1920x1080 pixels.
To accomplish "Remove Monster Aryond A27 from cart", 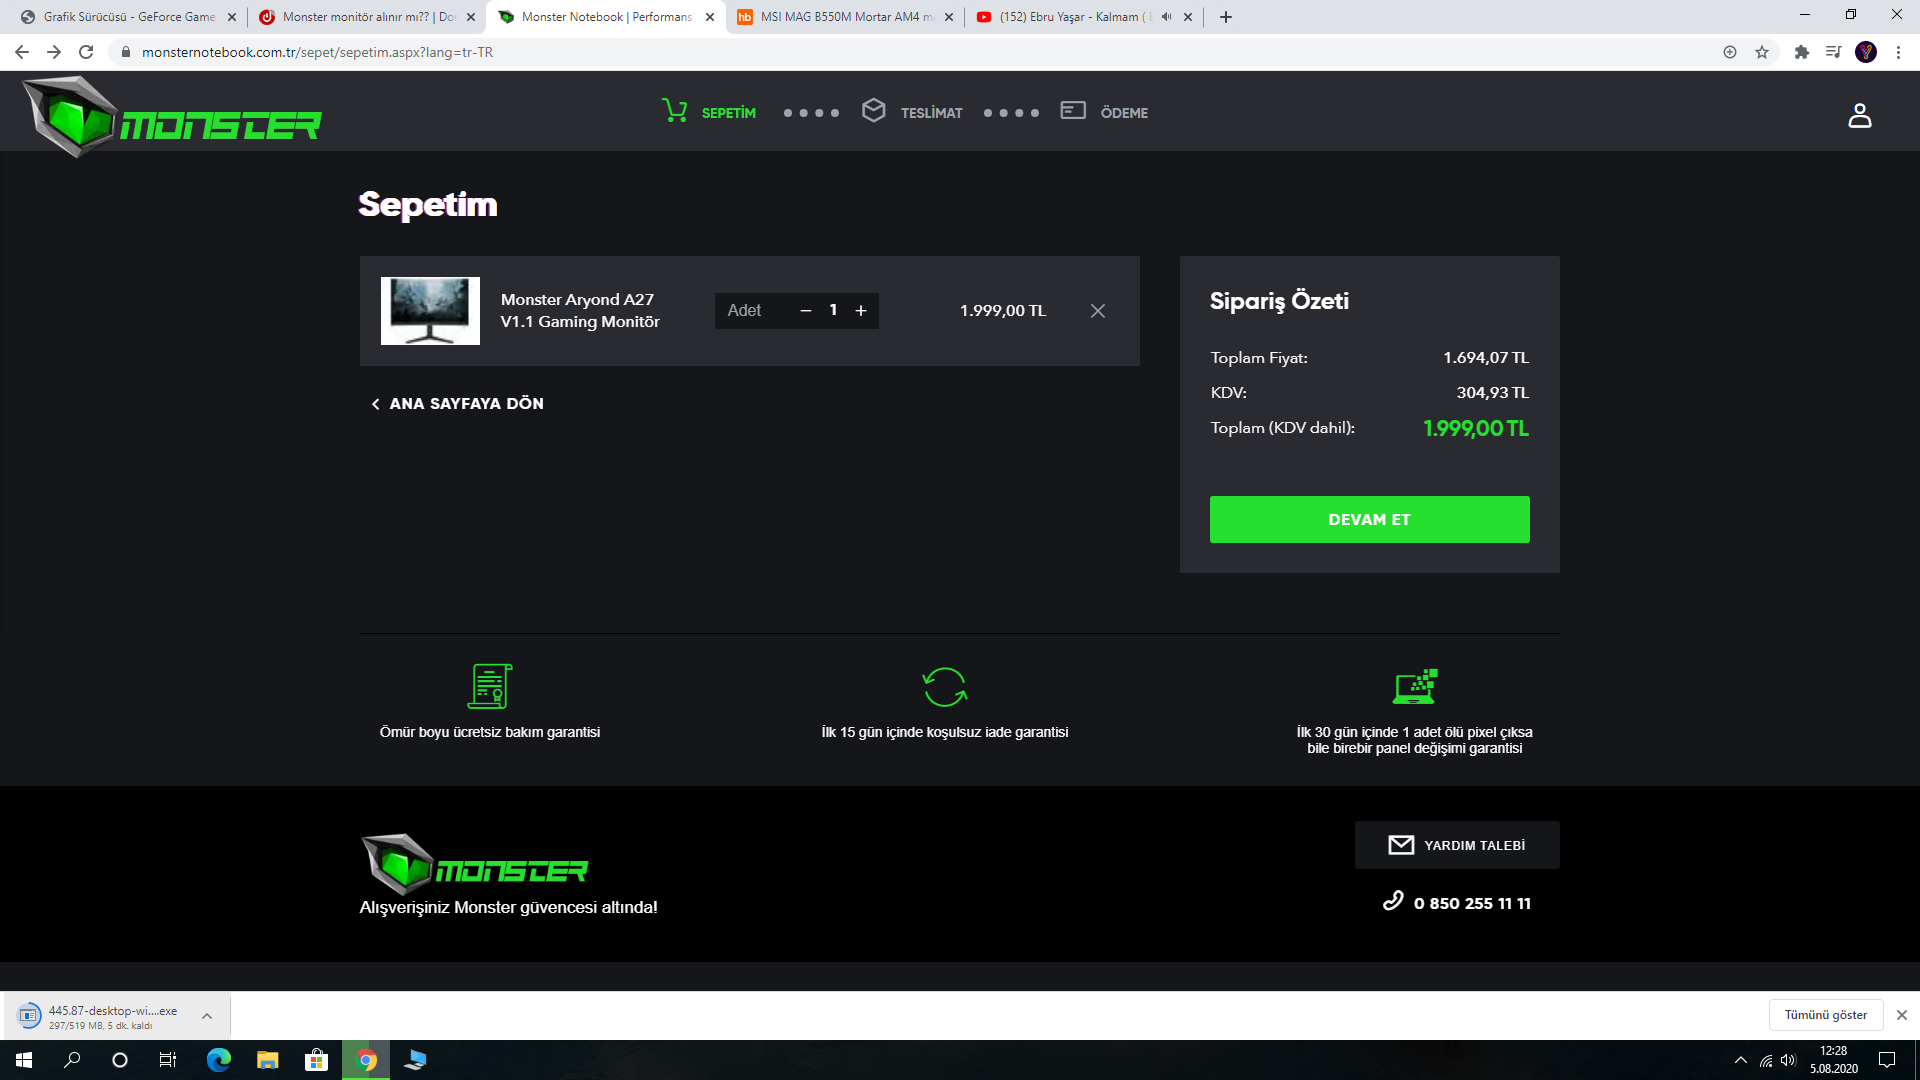I will [x=1097, y=311].
